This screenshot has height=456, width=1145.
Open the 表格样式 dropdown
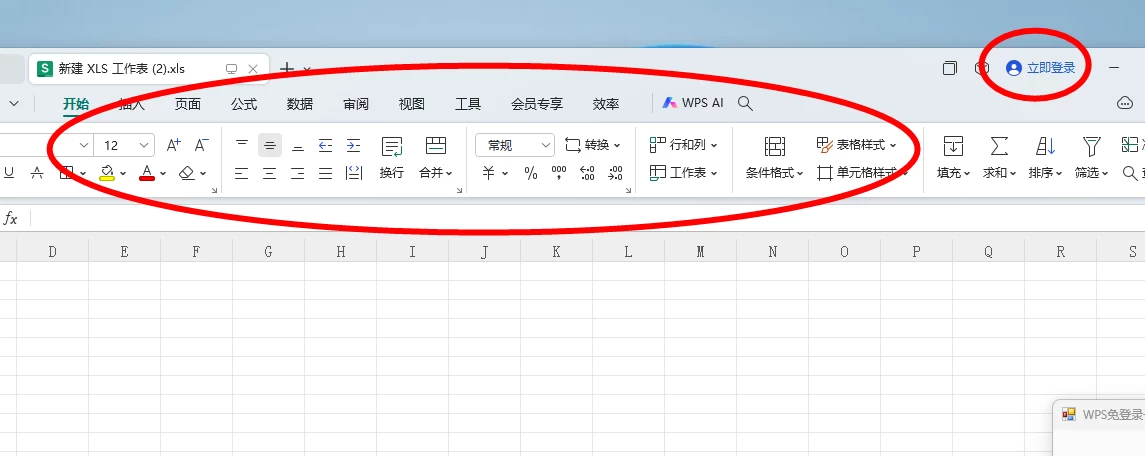point(857,145)
